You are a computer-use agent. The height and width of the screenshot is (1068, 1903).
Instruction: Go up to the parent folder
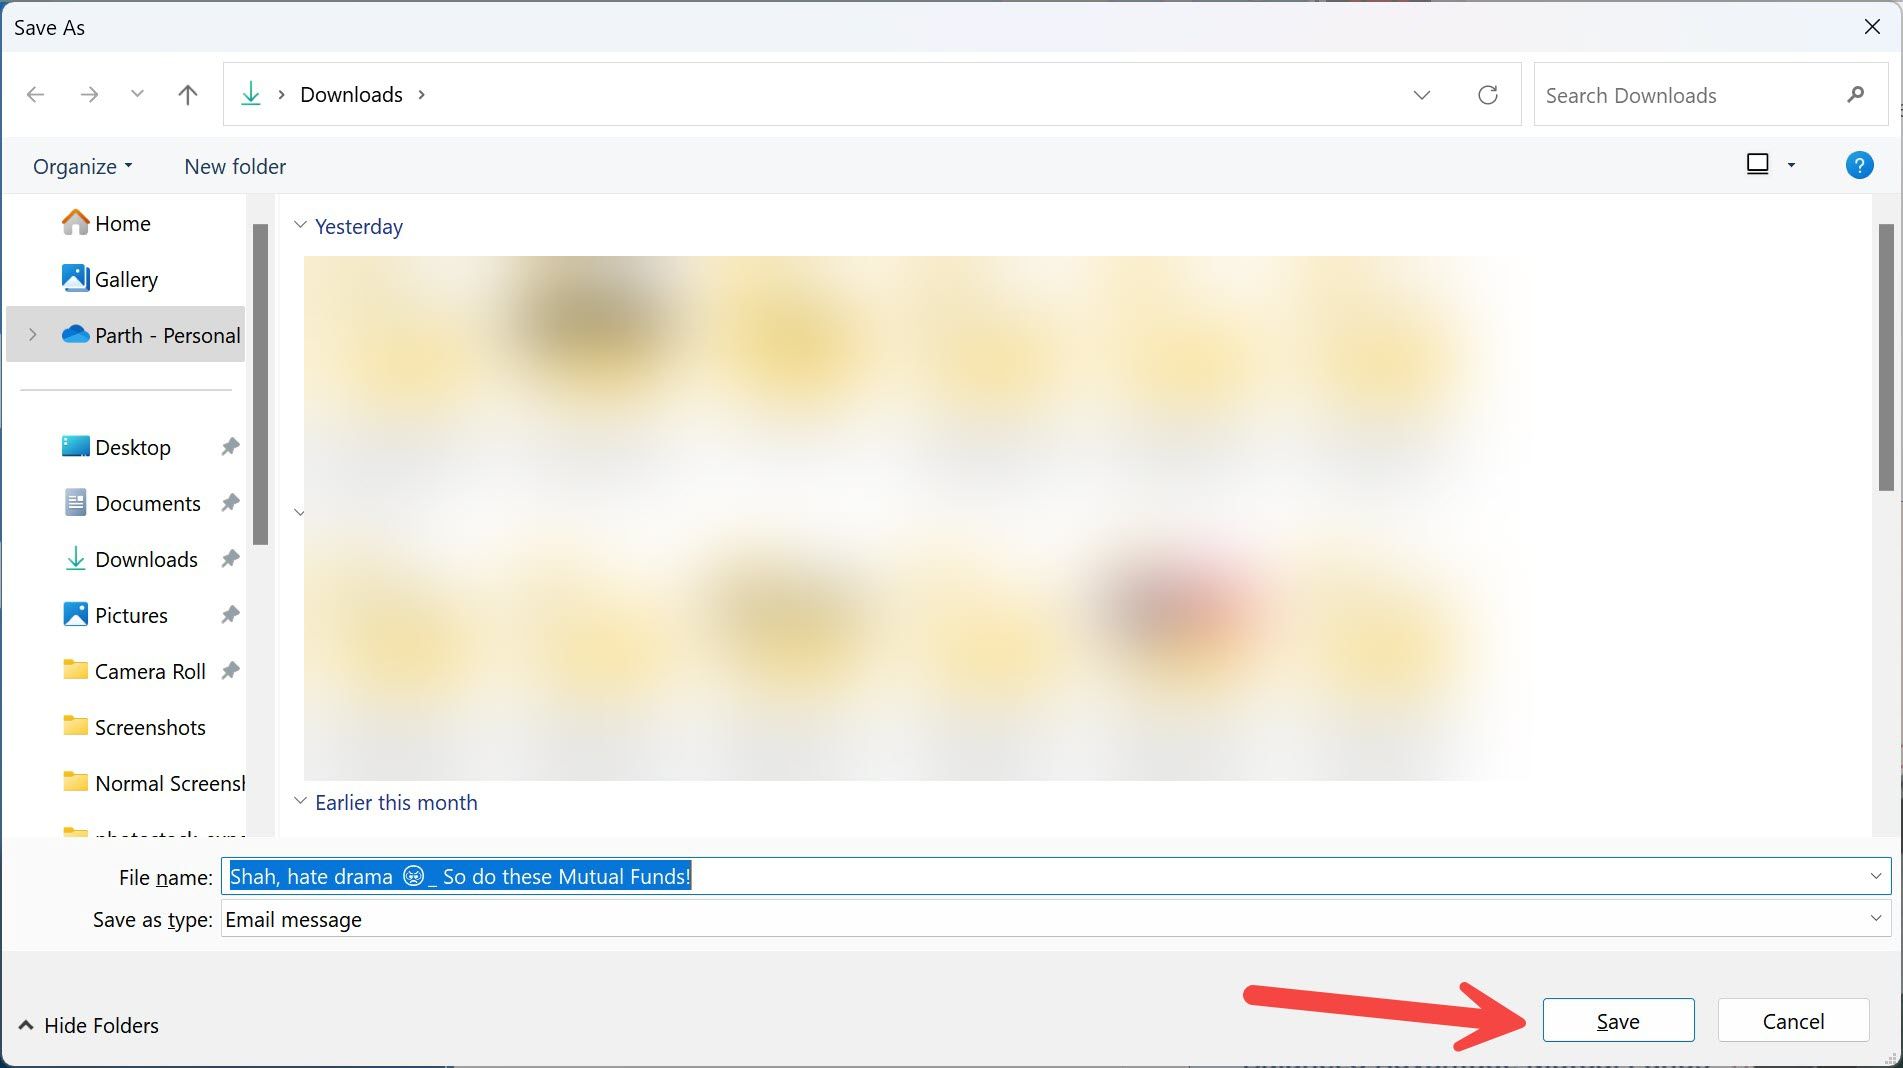pos(188,94)
